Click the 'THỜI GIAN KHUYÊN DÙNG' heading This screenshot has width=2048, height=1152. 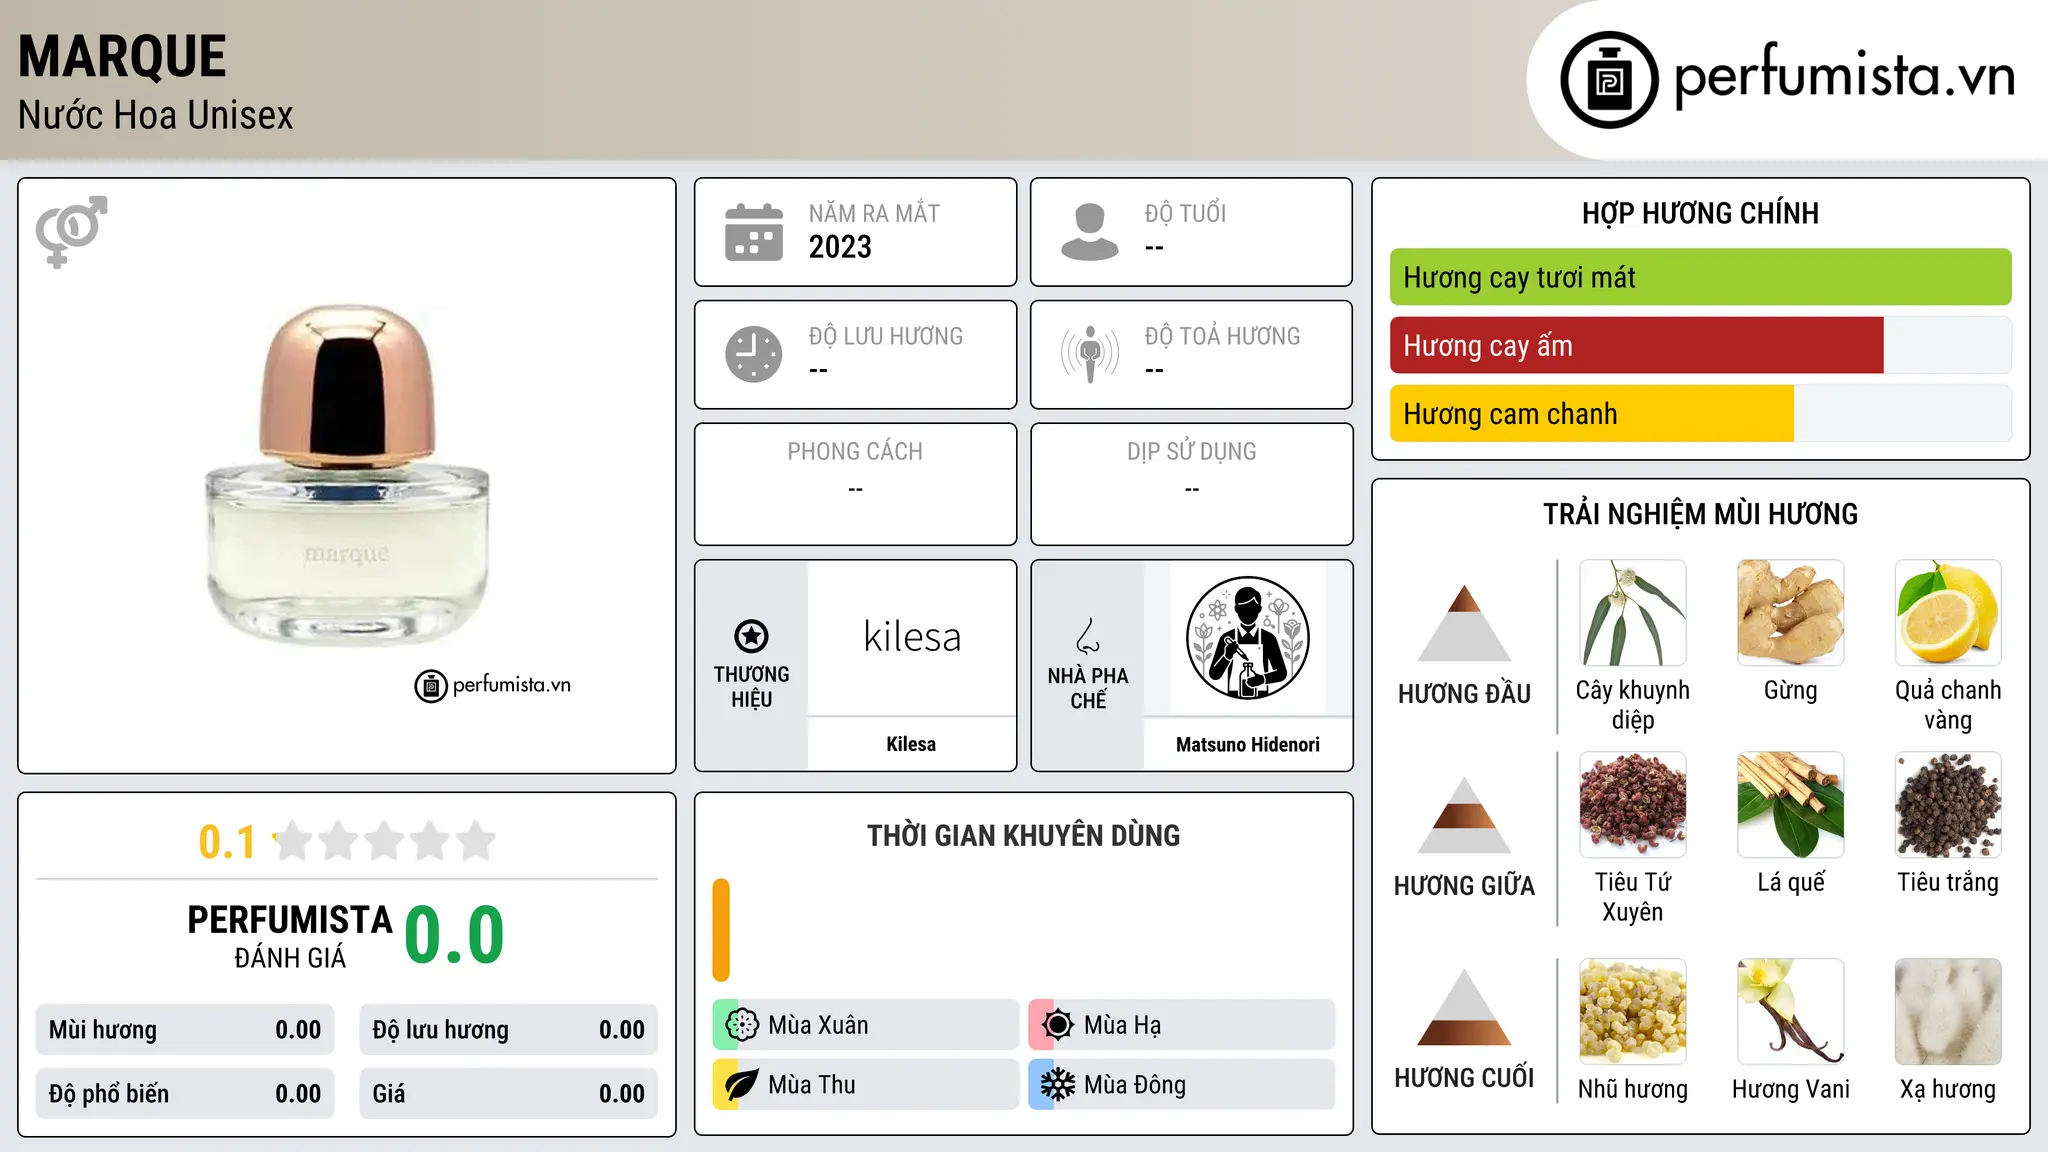1023,835
